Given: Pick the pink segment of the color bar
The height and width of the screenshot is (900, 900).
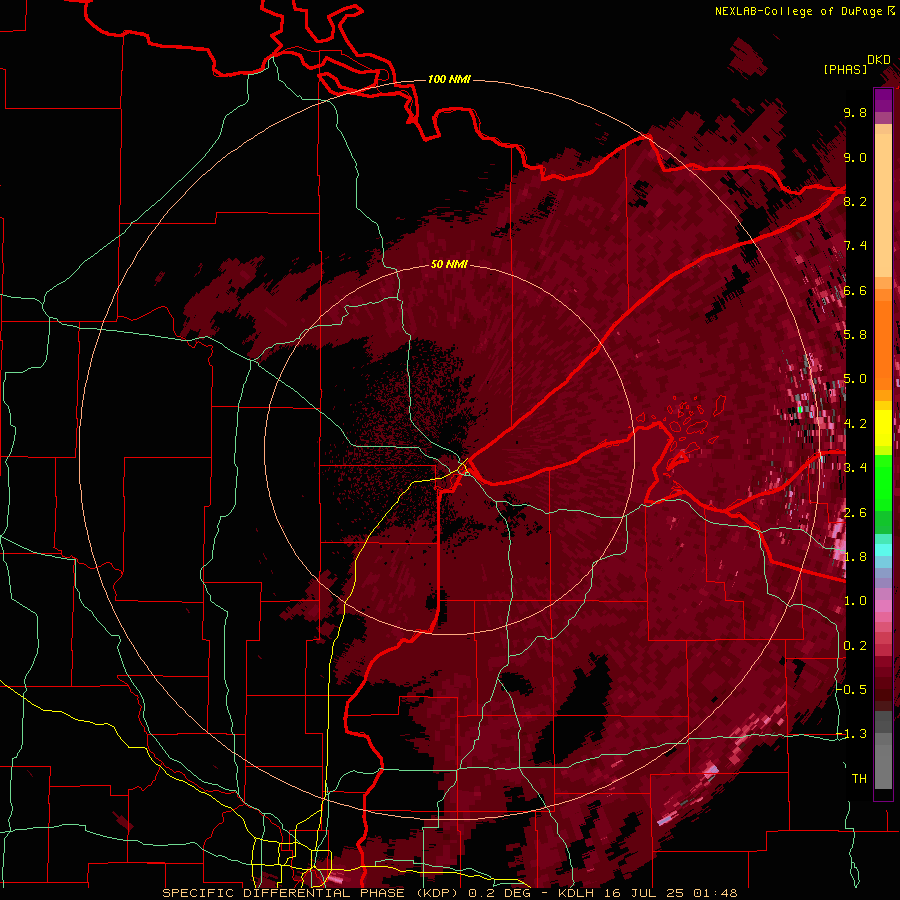Looking at the screenshot, I should click(883, 606).
